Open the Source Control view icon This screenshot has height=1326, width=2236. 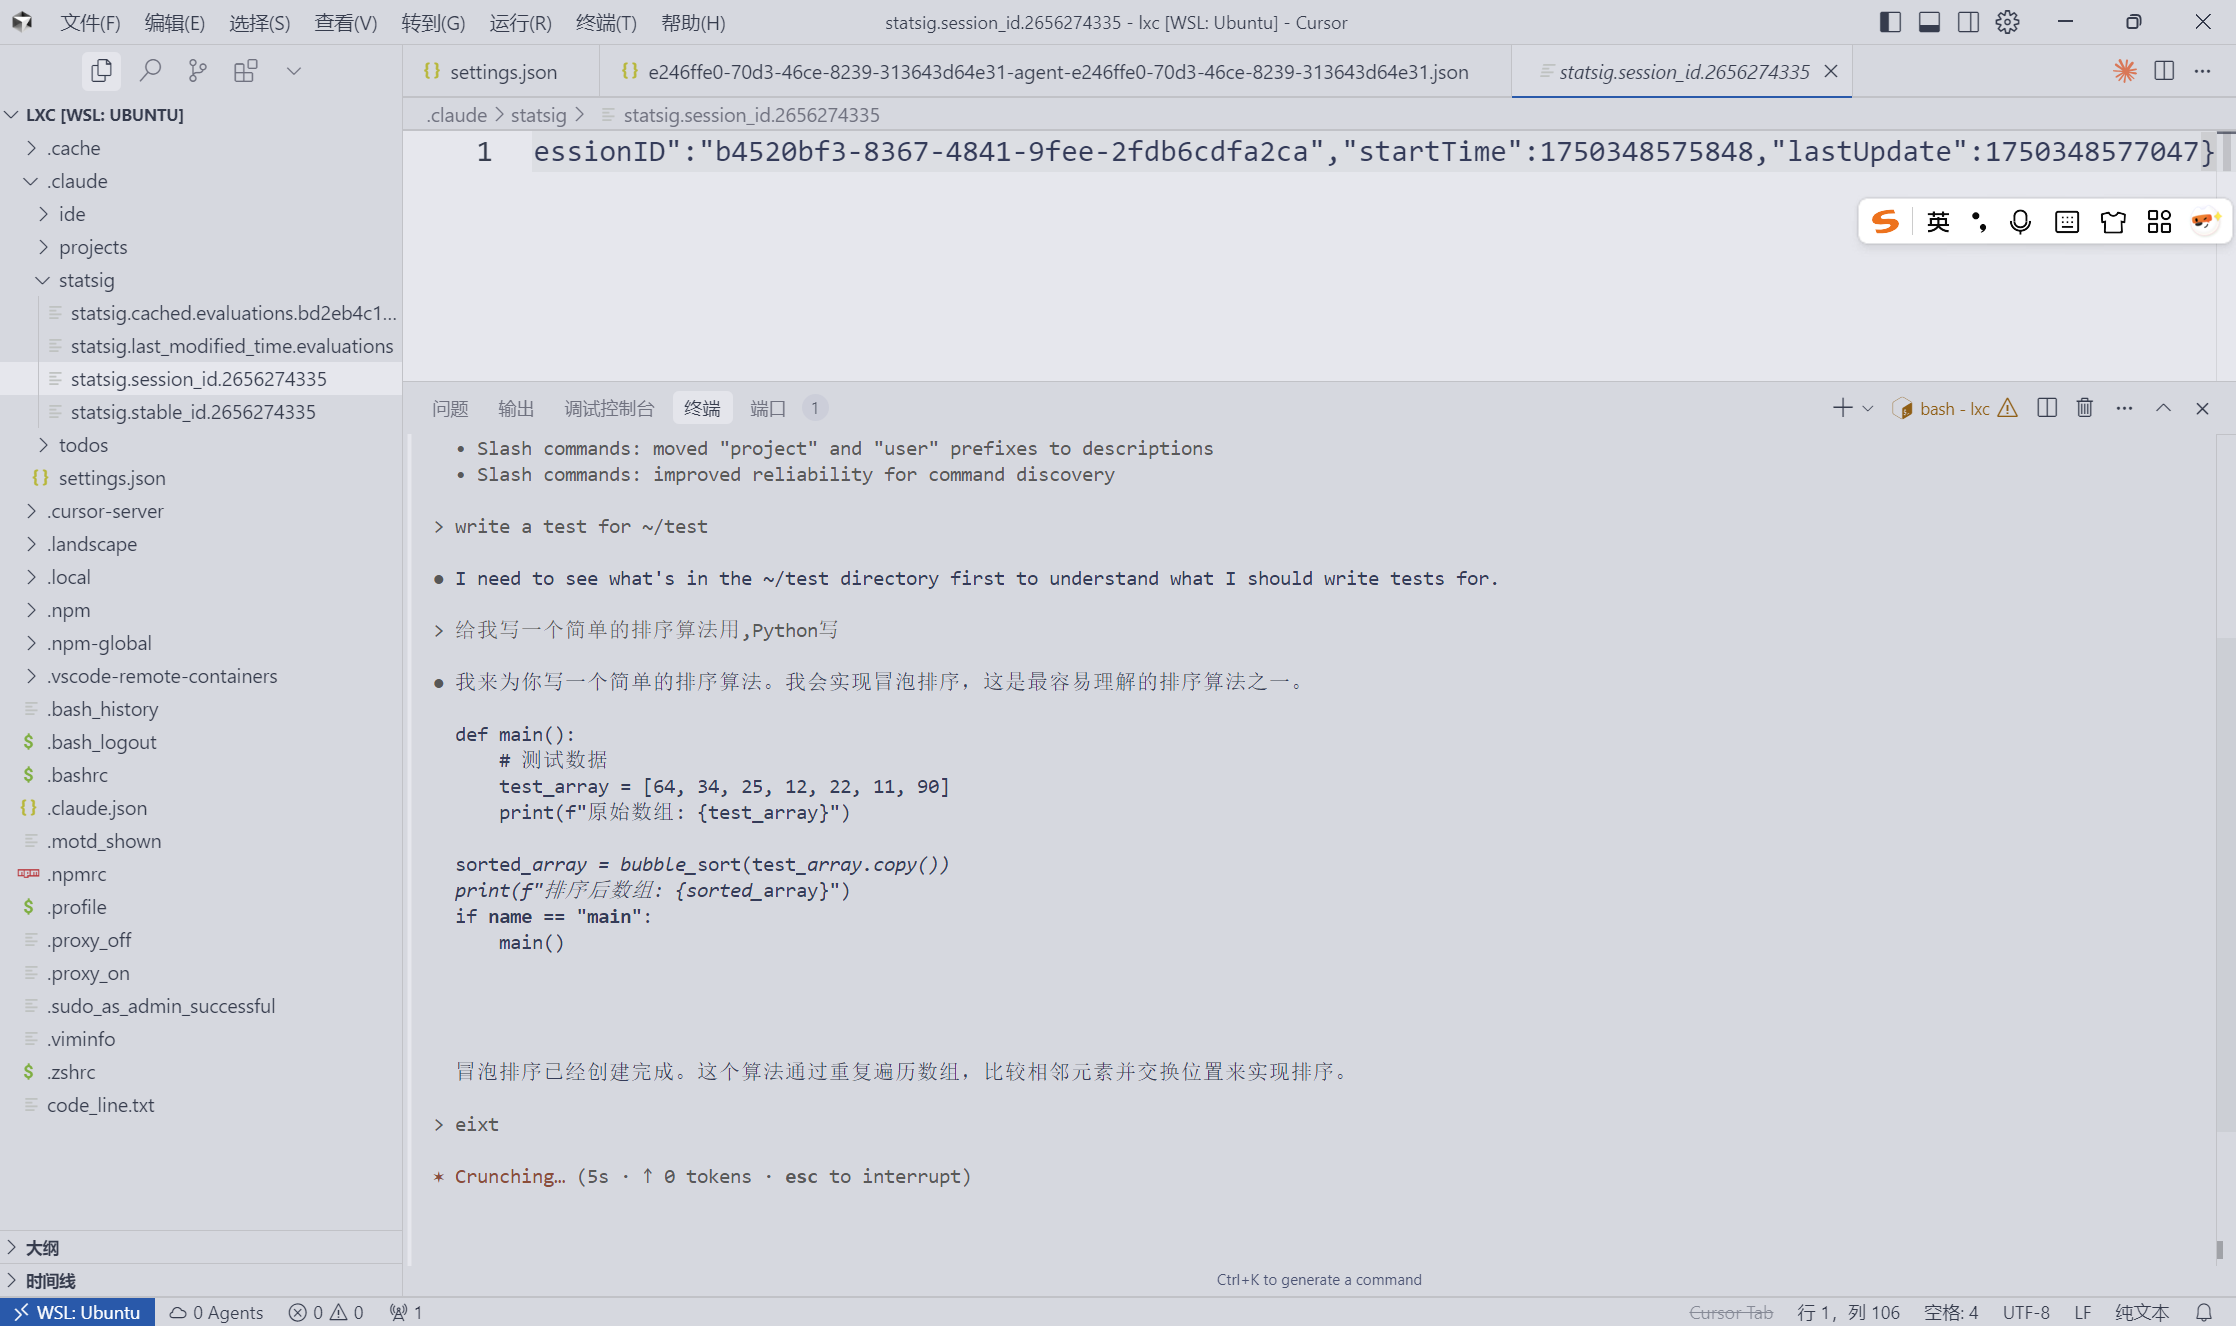click(x=198, y=71)
